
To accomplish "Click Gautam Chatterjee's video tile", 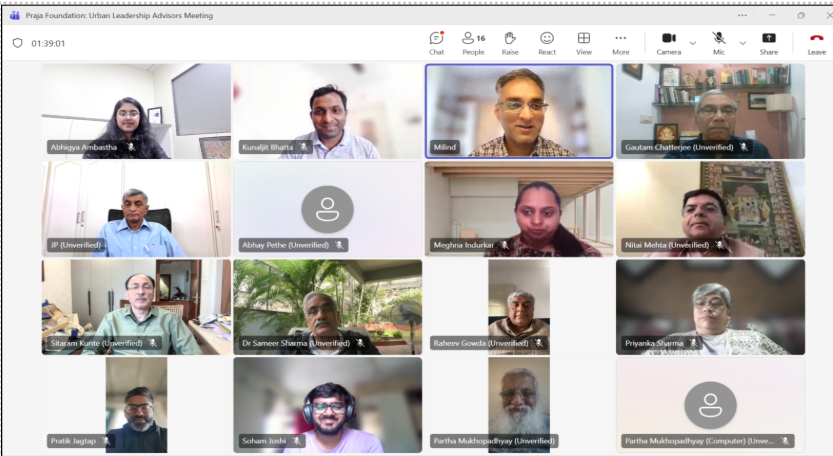I will [x=710, y=110].
